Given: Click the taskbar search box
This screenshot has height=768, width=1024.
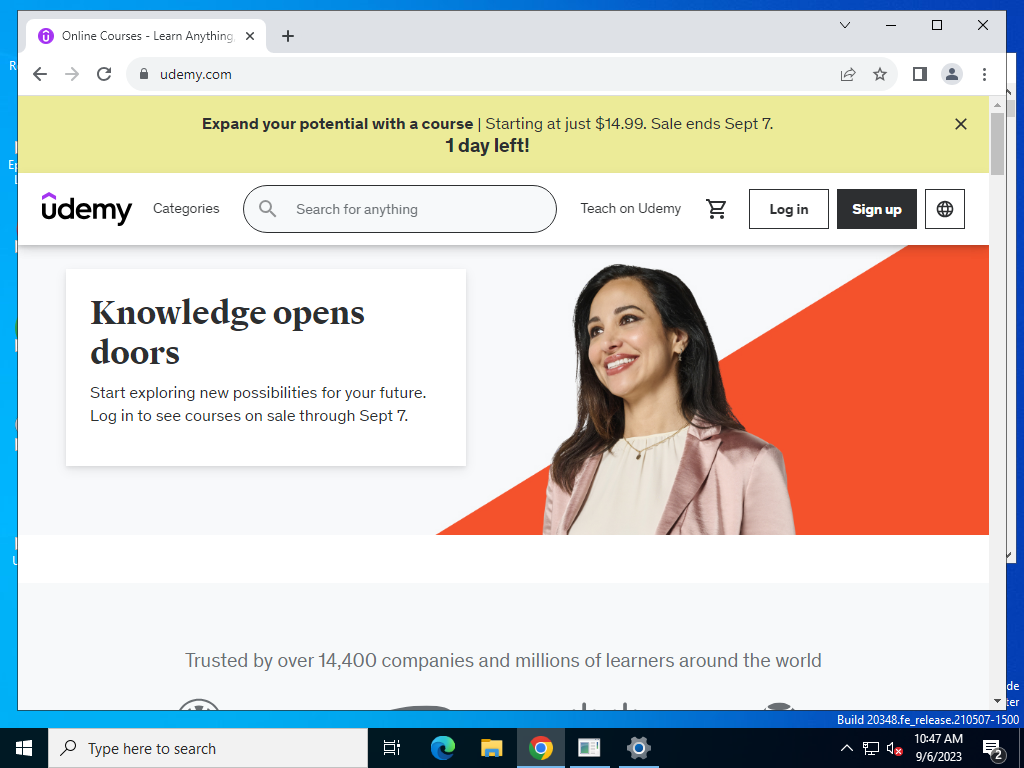Looking at the screenshot, I should [208, 748].
